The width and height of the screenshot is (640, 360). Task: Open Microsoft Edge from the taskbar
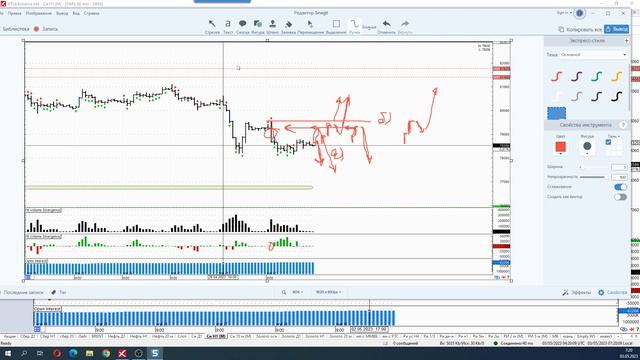click(73, 353)
